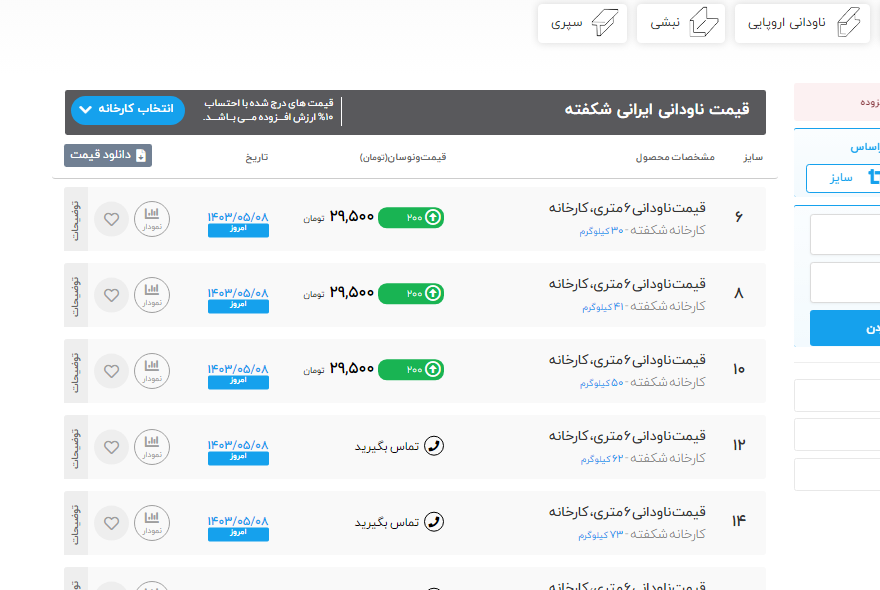The width and height of the screenshot is (880, 590).
Task: Click the green price change badge for size 6
Action: click(411, 217)
